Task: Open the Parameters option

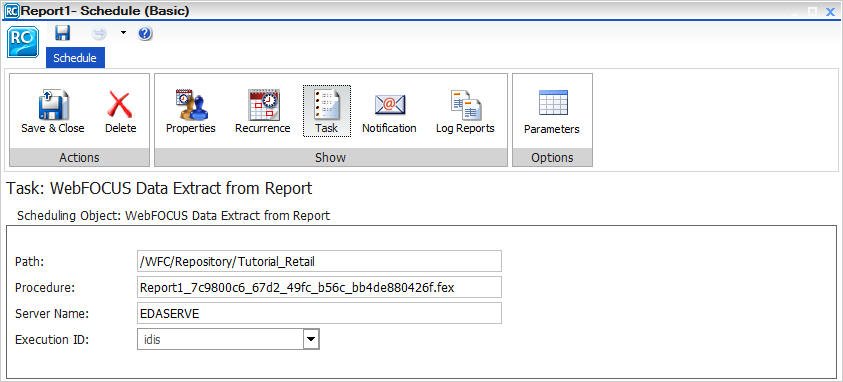Action: (x=552, y=112)
